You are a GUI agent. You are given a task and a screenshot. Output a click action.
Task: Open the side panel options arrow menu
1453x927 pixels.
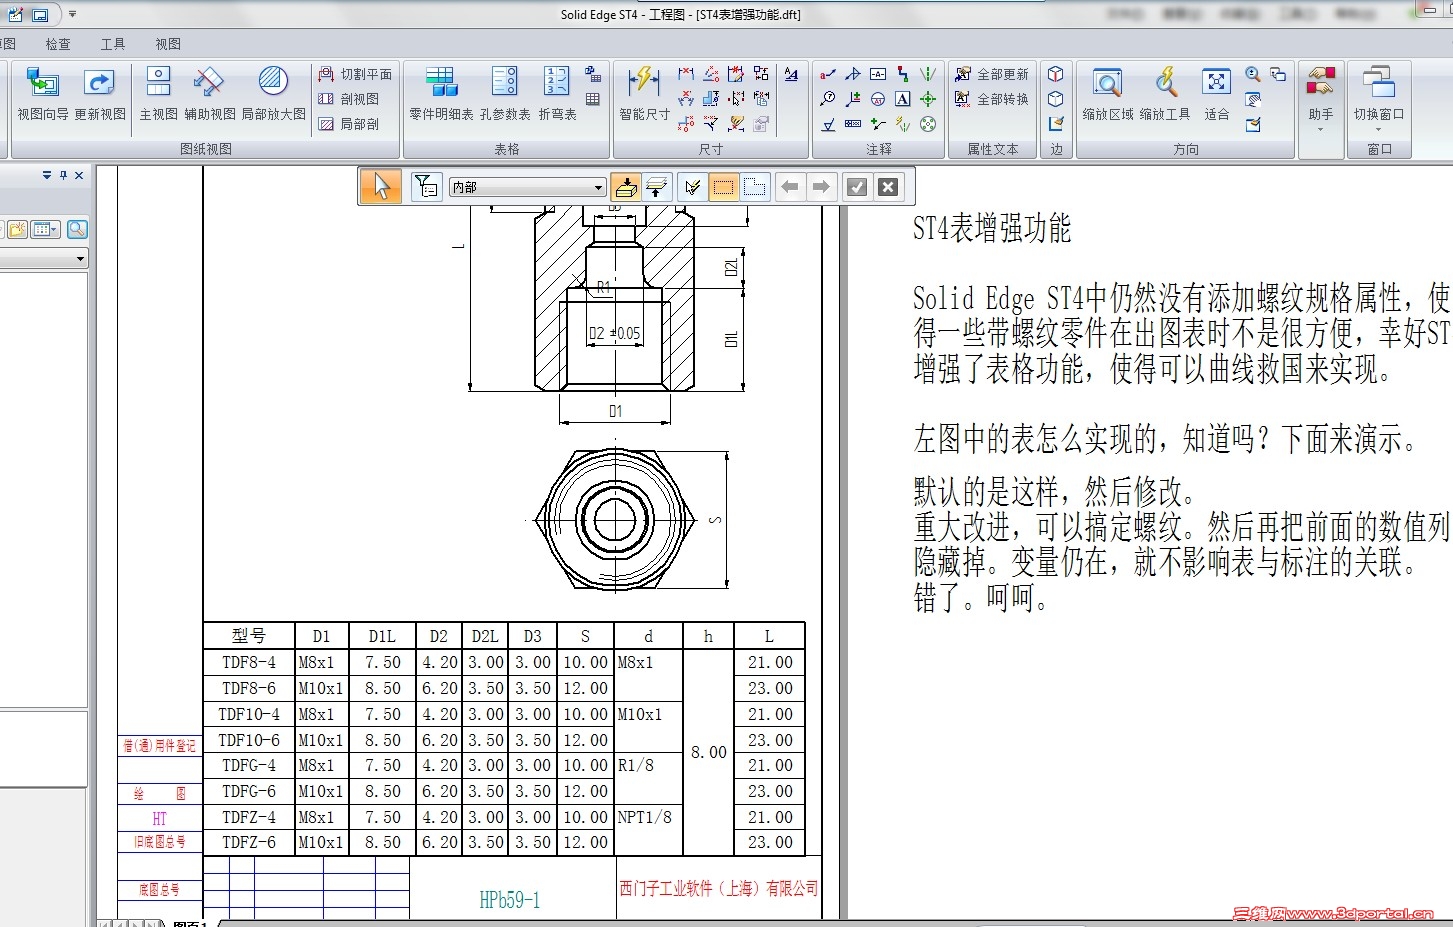point(47,175)
